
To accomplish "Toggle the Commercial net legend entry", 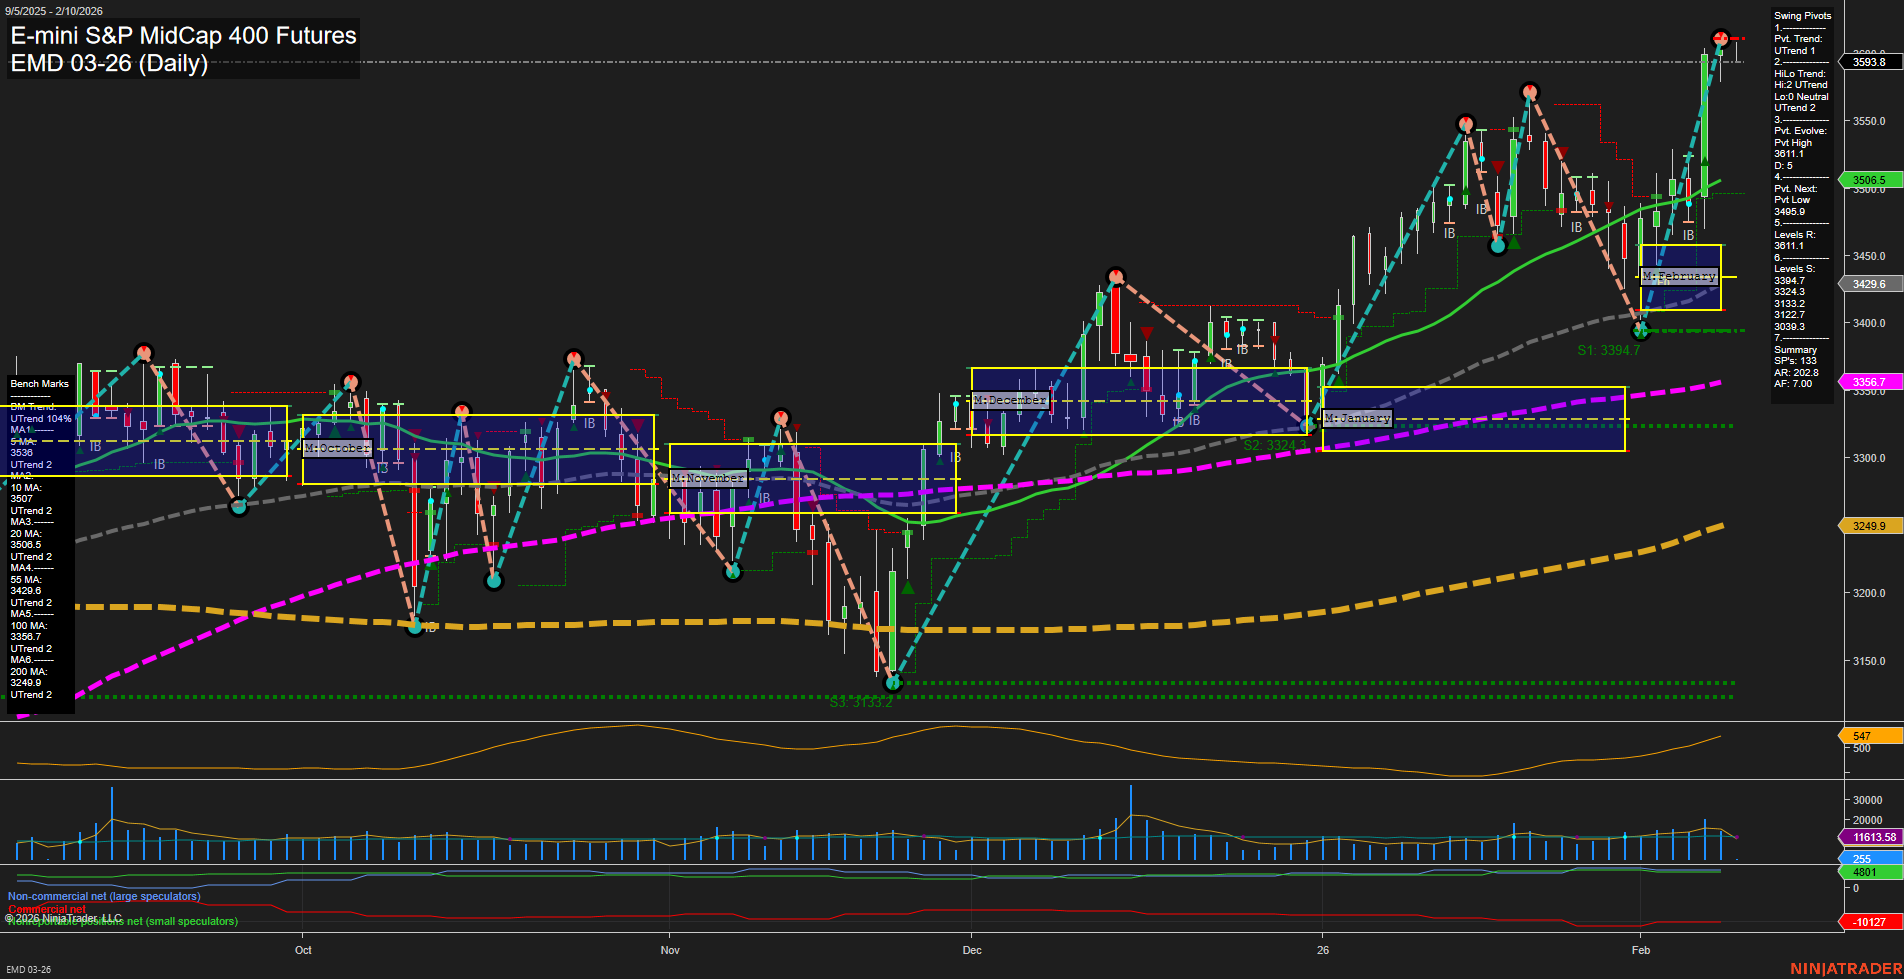I will (47, 909).
